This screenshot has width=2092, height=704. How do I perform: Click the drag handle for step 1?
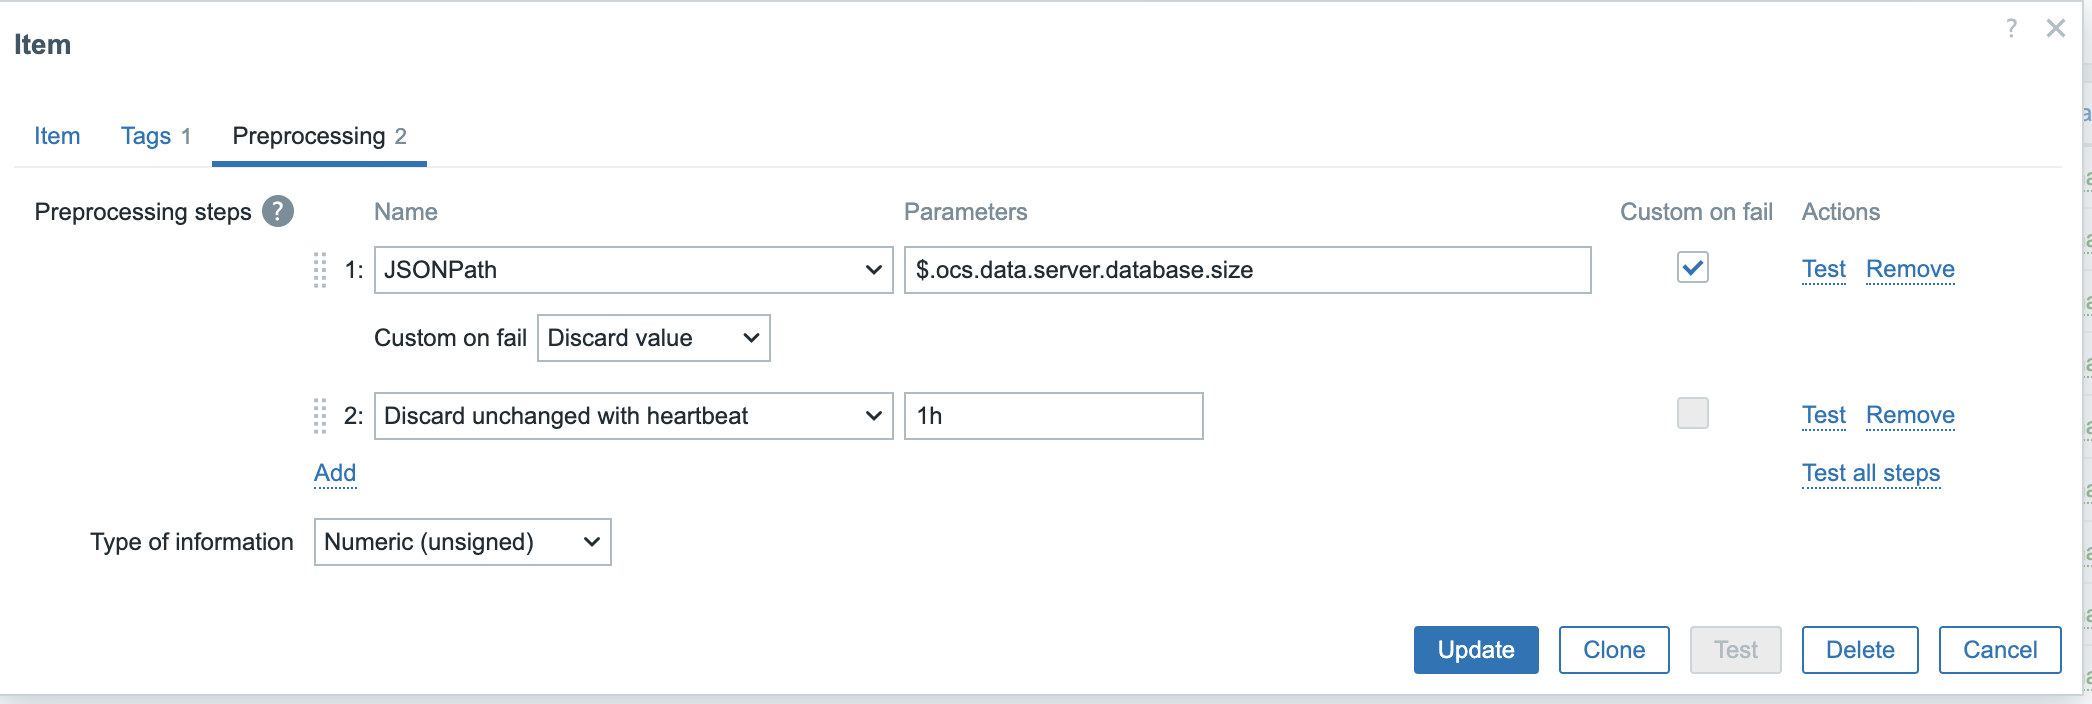(320, 270)
